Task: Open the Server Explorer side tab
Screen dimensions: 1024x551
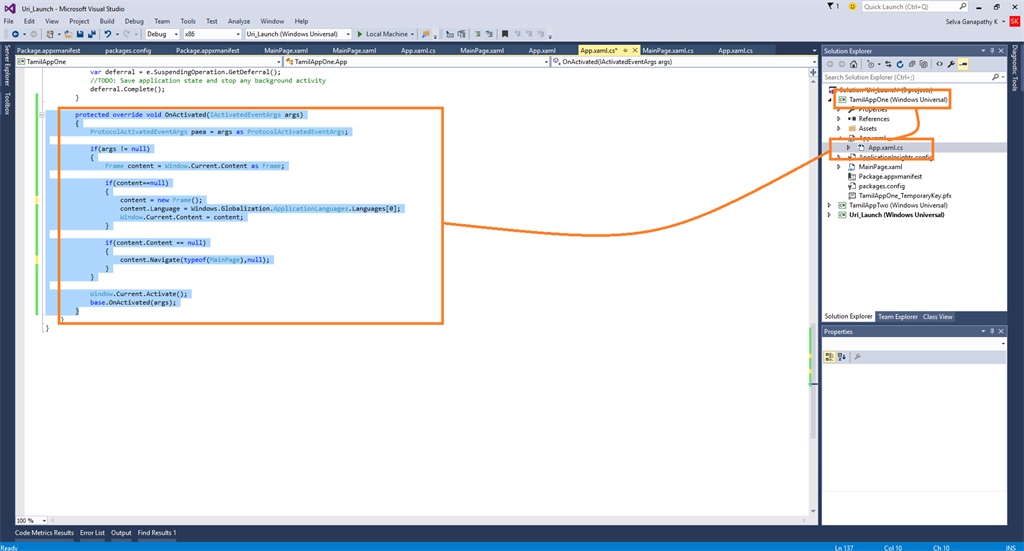Action: tap(7, 65)
